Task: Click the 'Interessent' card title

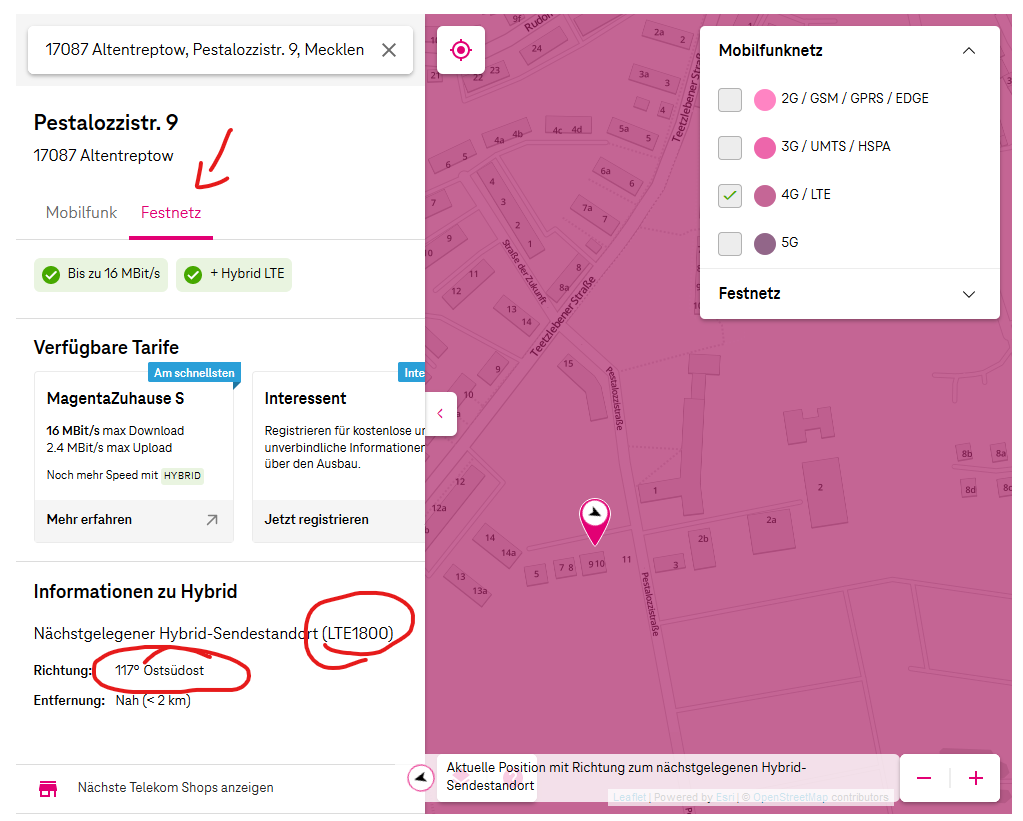Action: 305,398
